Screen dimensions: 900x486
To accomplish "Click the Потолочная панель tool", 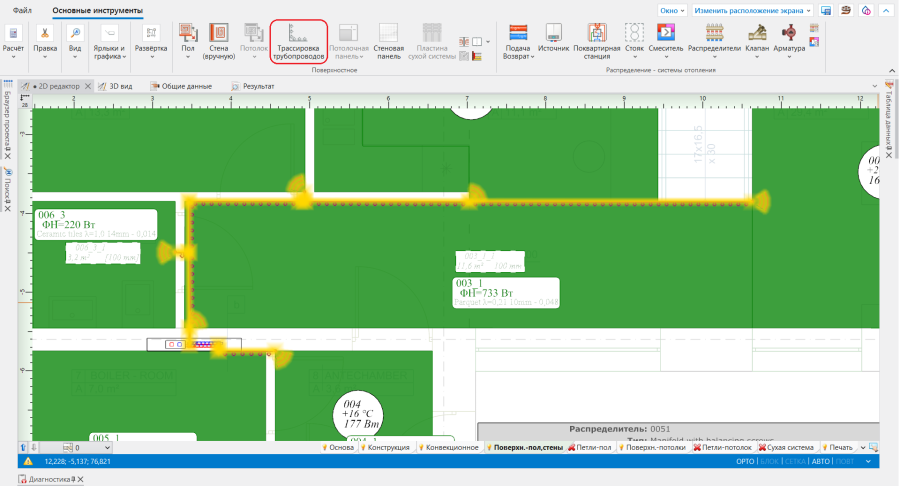I will 348,41.
